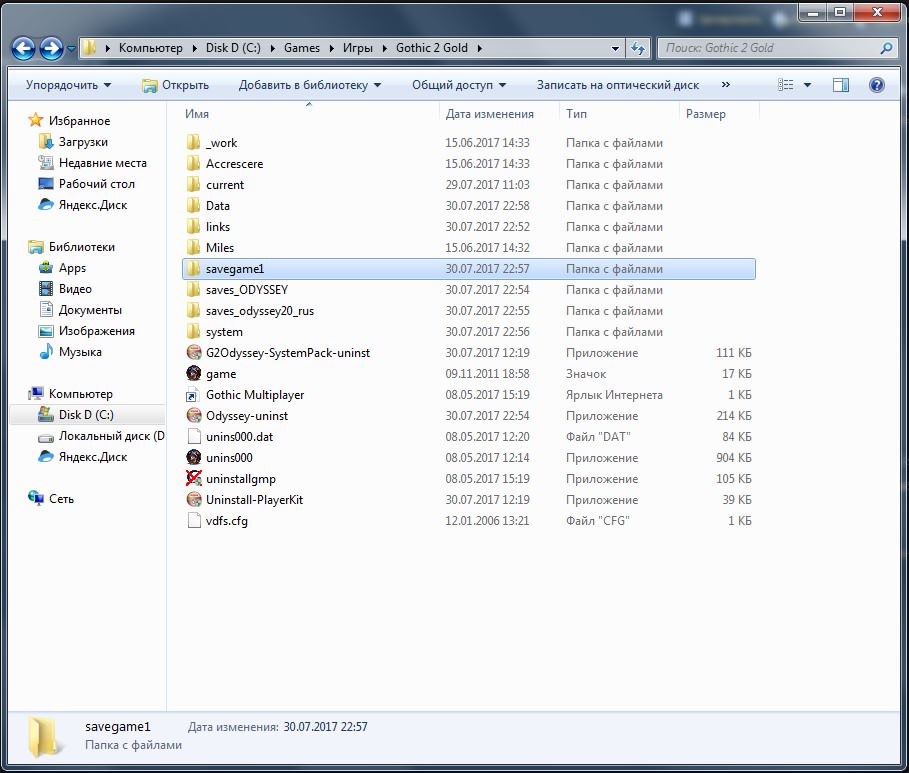Select Компьютер in the navigation pane

71,394
